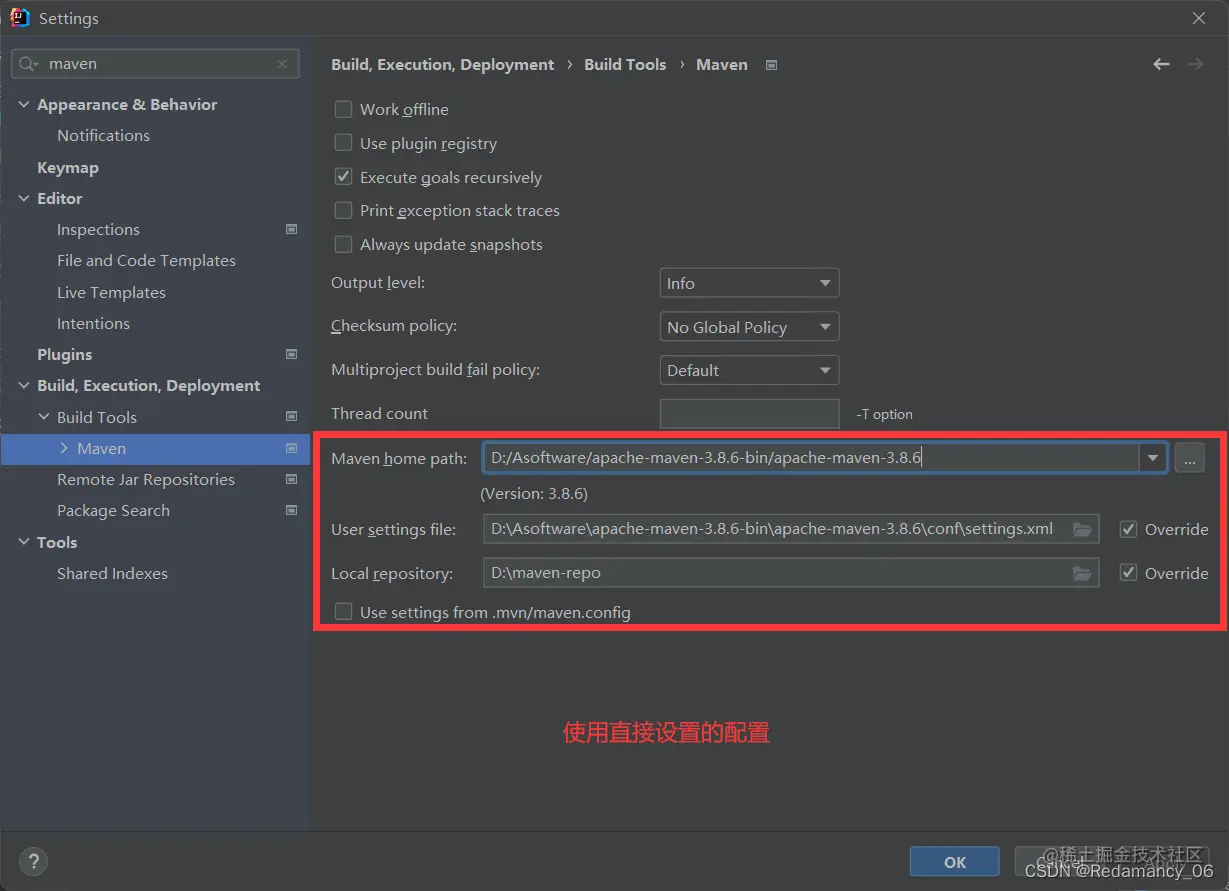Focus the settings search box

pos(155,63)
